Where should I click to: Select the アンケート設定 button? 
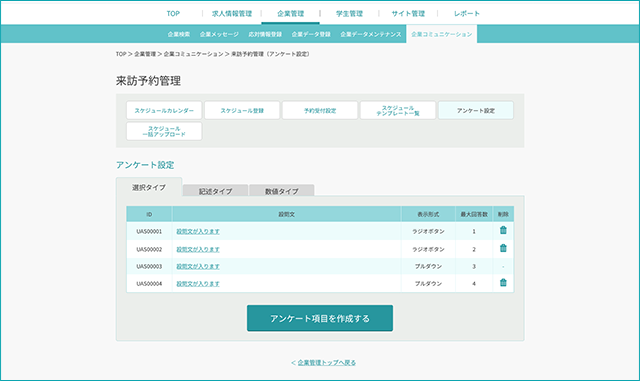coord(476,110)
